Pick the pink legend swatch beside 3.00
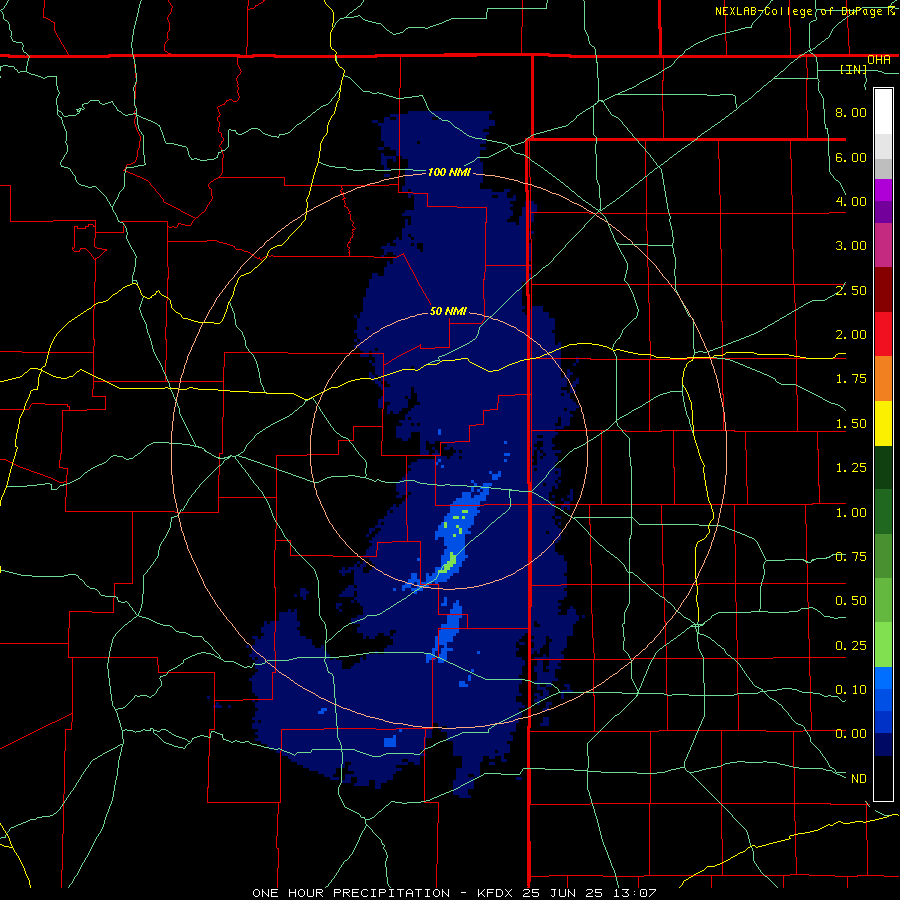This screenshot has width=900, height=900. click(x=883, y=246)
